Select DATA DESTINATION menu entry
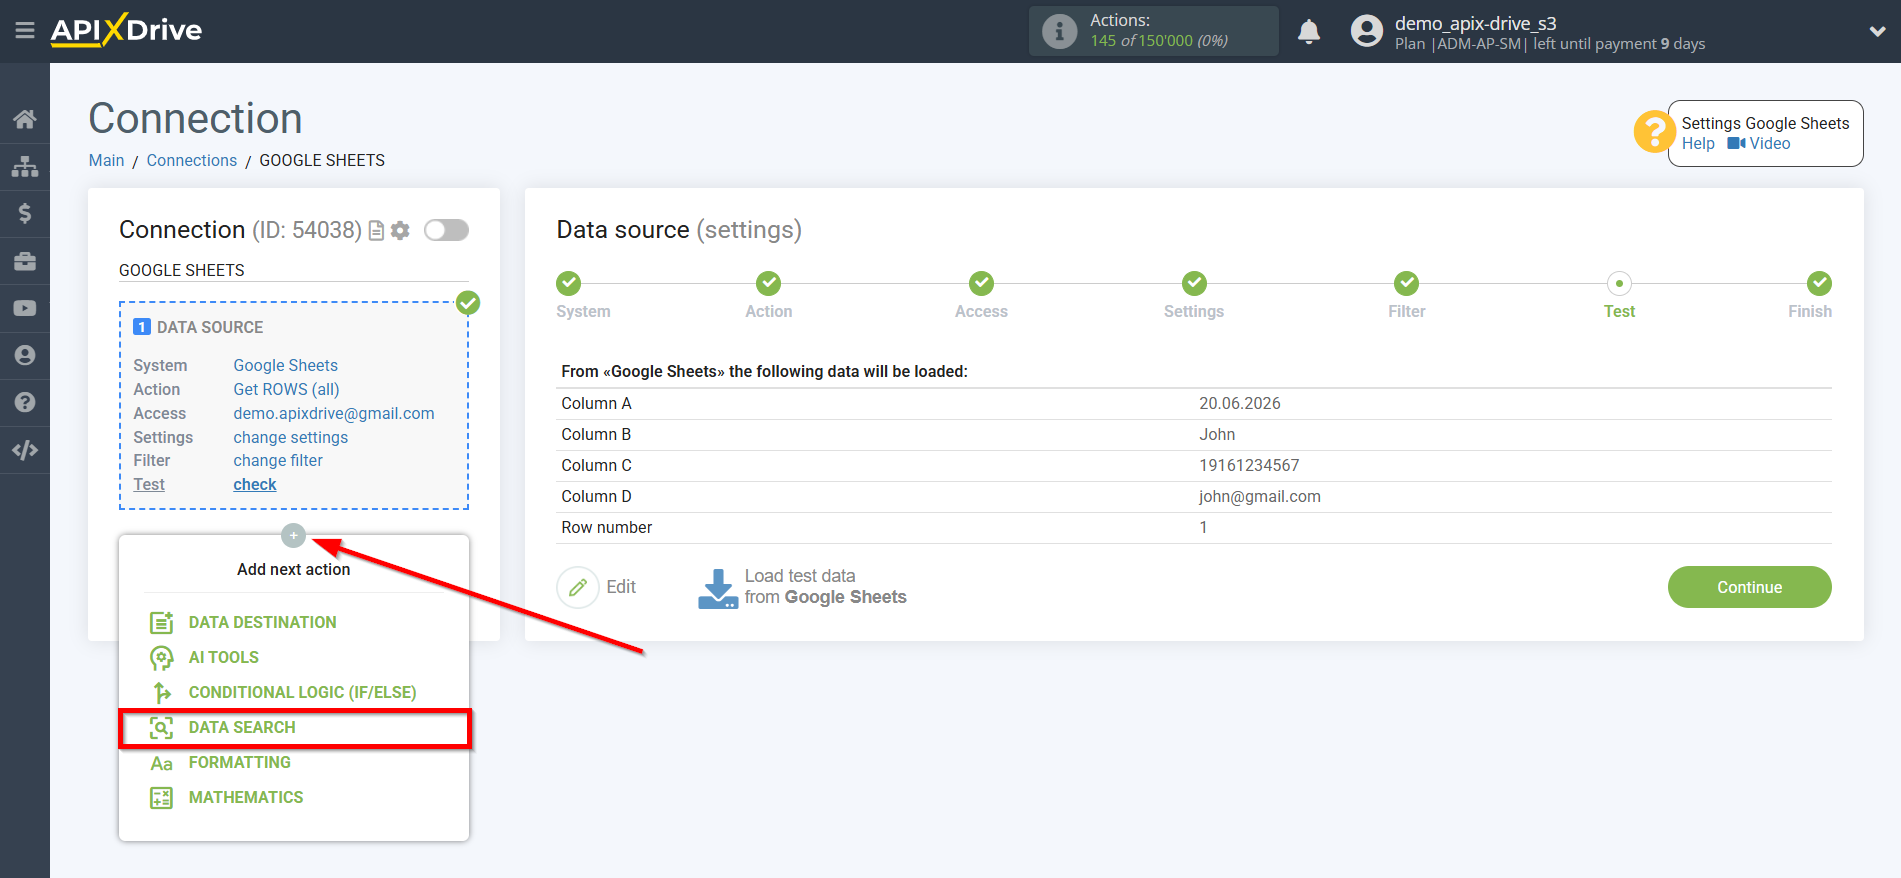This screenshot has width=1901, height=878. tap(262, 622)
